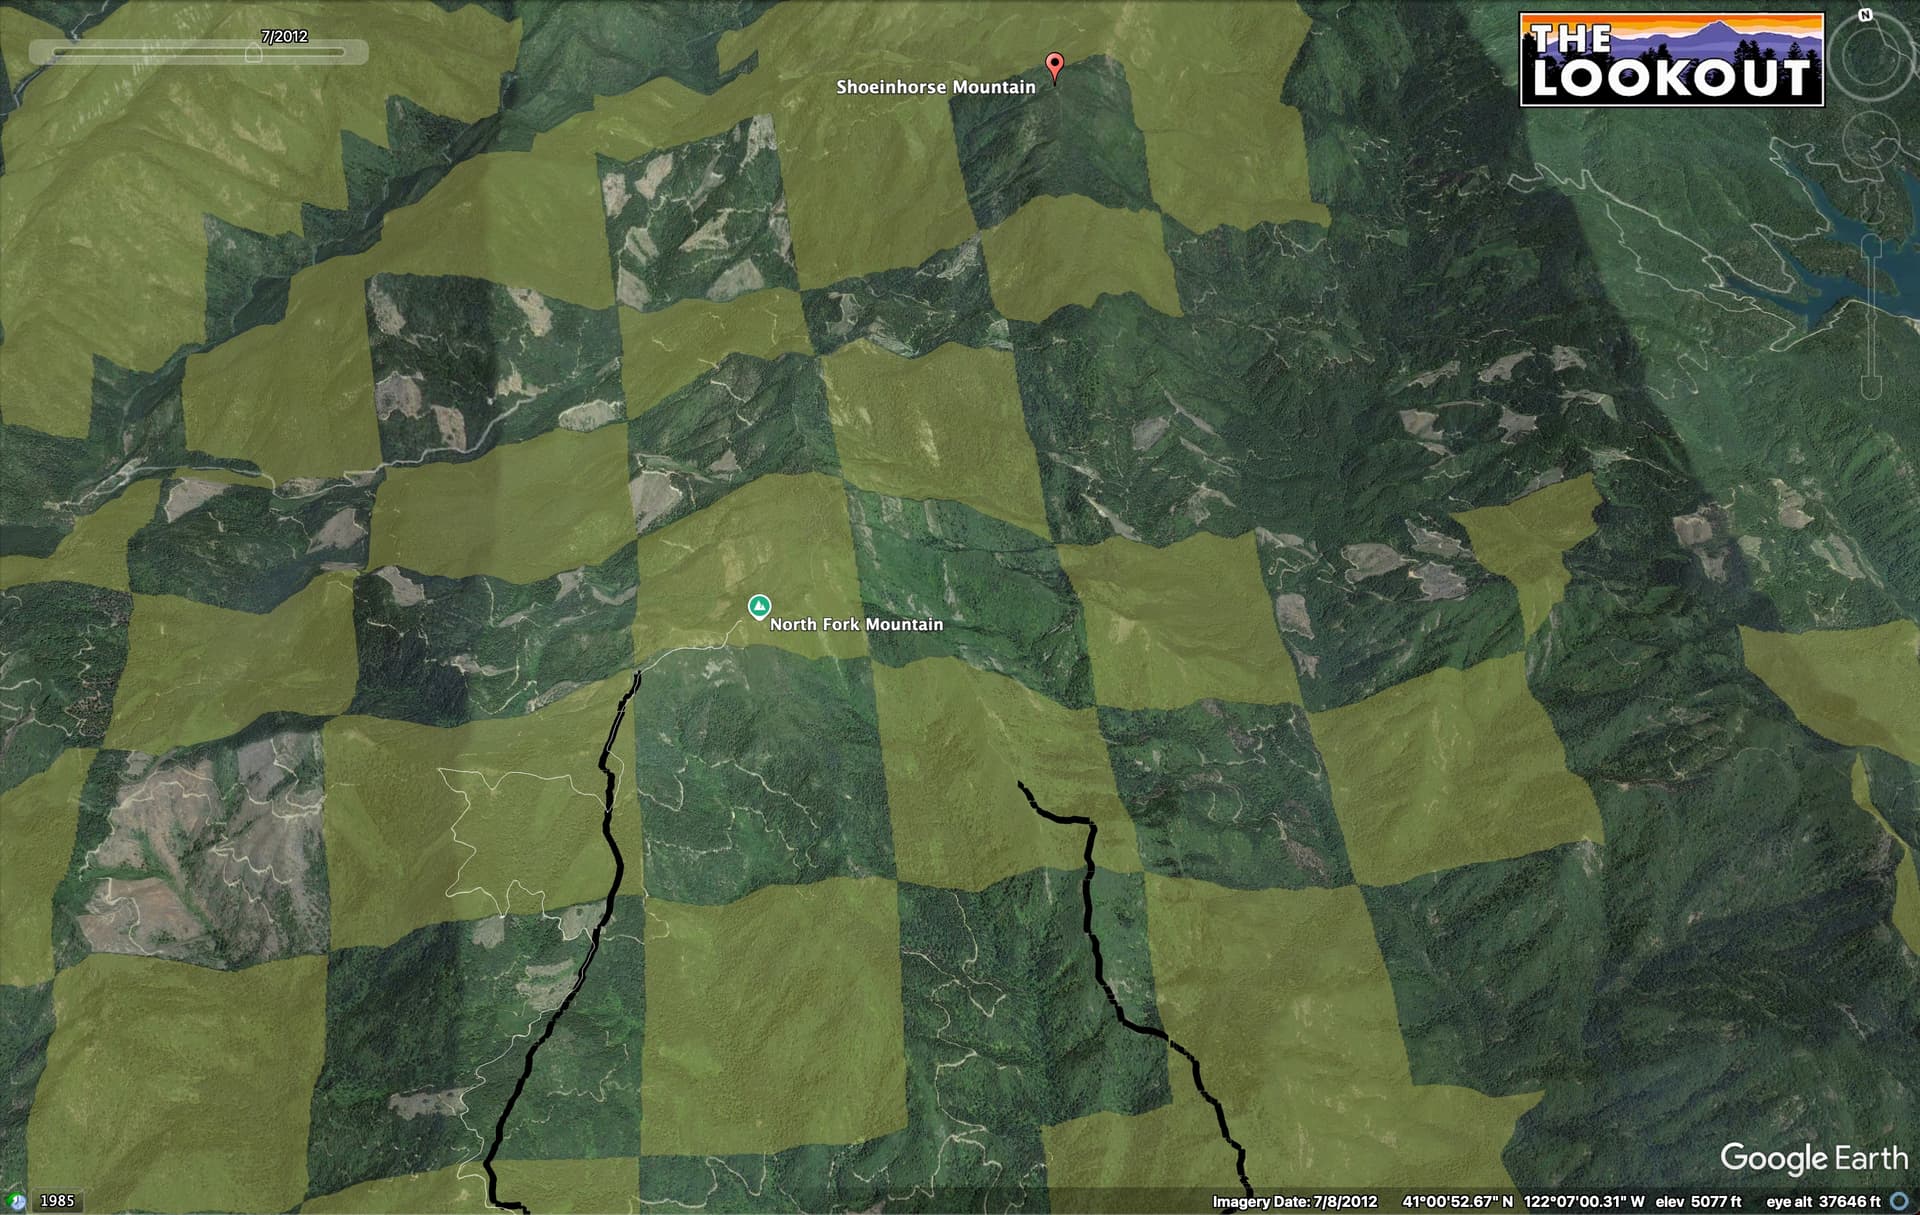Click the eye alt 37646 ft readout
The image size is (1920, 1215).
tap(1823, 1201)
